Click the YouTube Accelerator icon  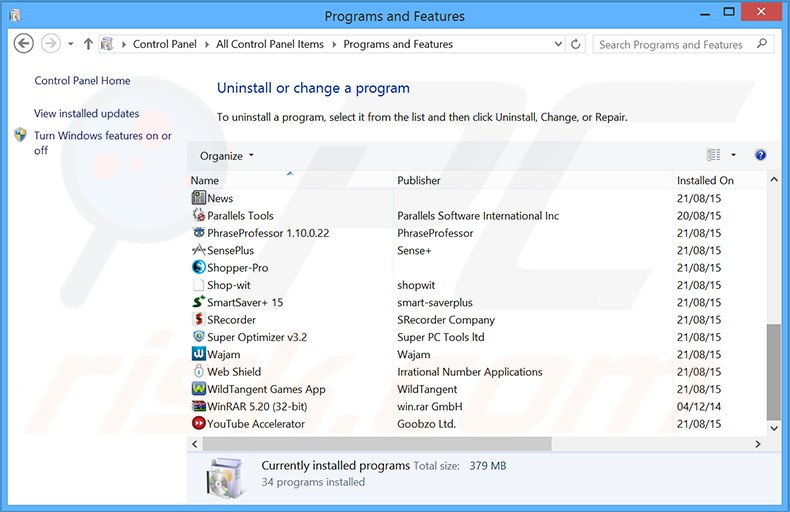pos(199,423)
